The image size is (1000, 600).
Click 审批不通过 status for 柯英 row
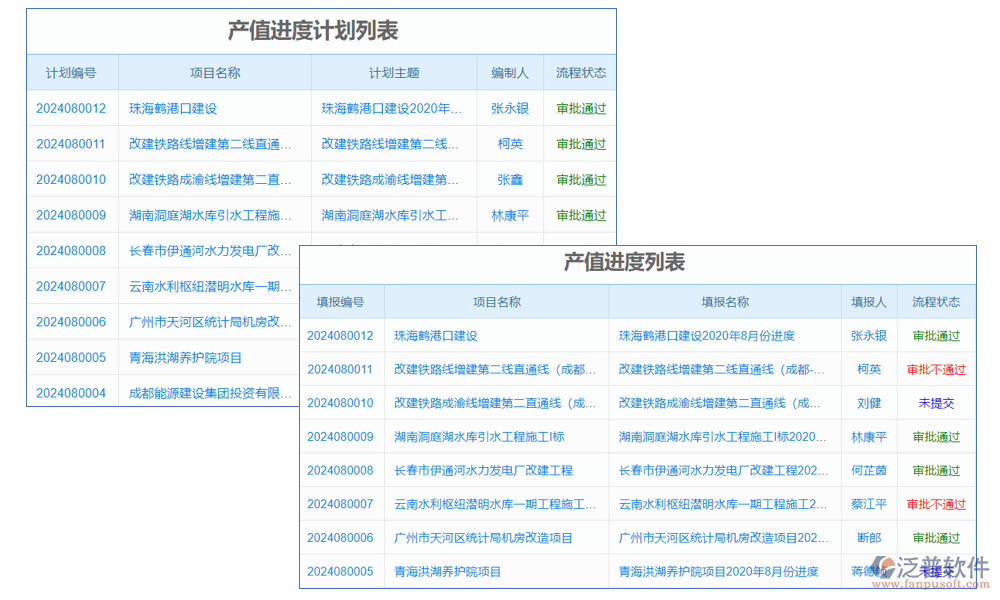[x=935, y=369]
